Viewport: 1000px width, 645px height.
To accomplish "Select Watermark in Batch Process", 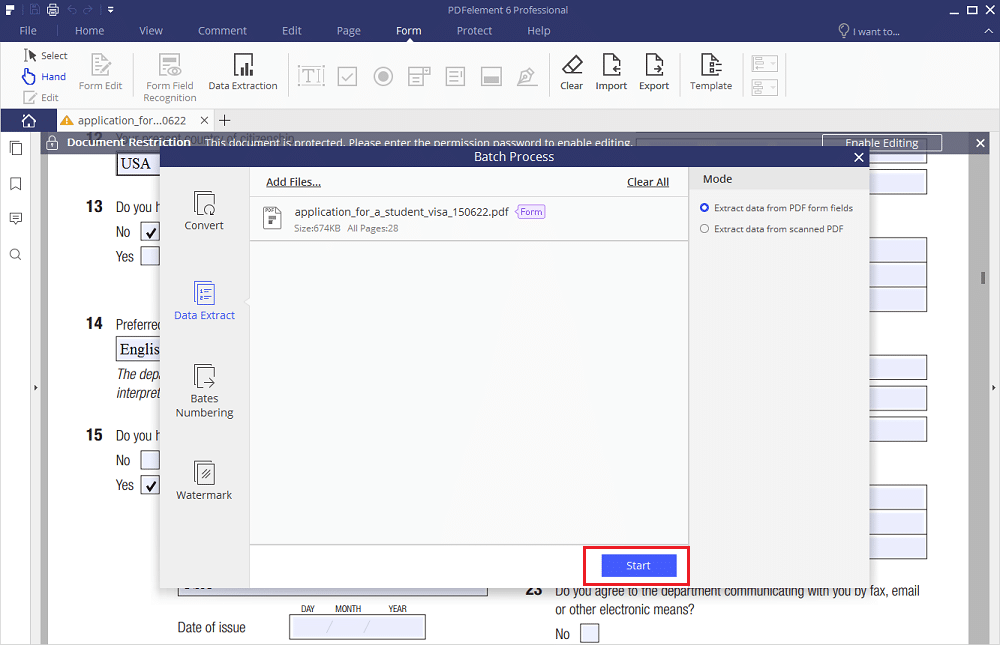I will tap(204, 480).
